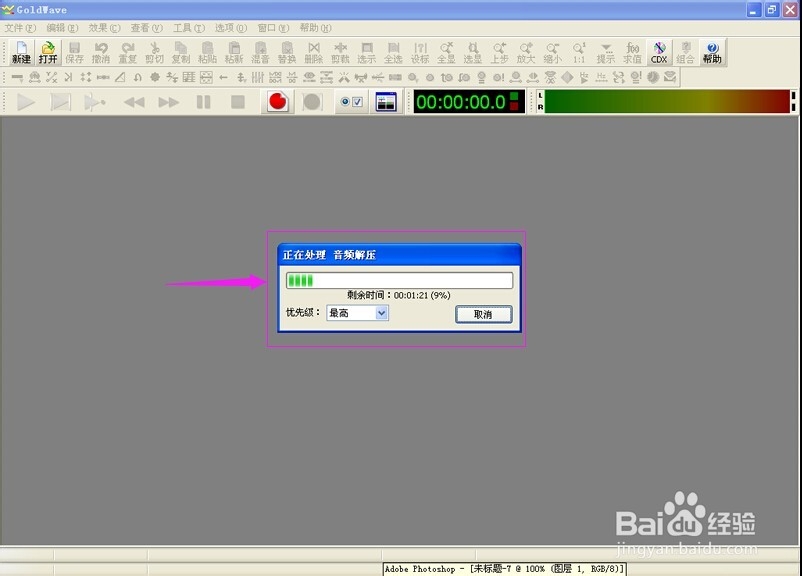Screen dimensions: 802x576
Task: Click the 保存 (Save) toolbar icon
Action: pos(75,53)
